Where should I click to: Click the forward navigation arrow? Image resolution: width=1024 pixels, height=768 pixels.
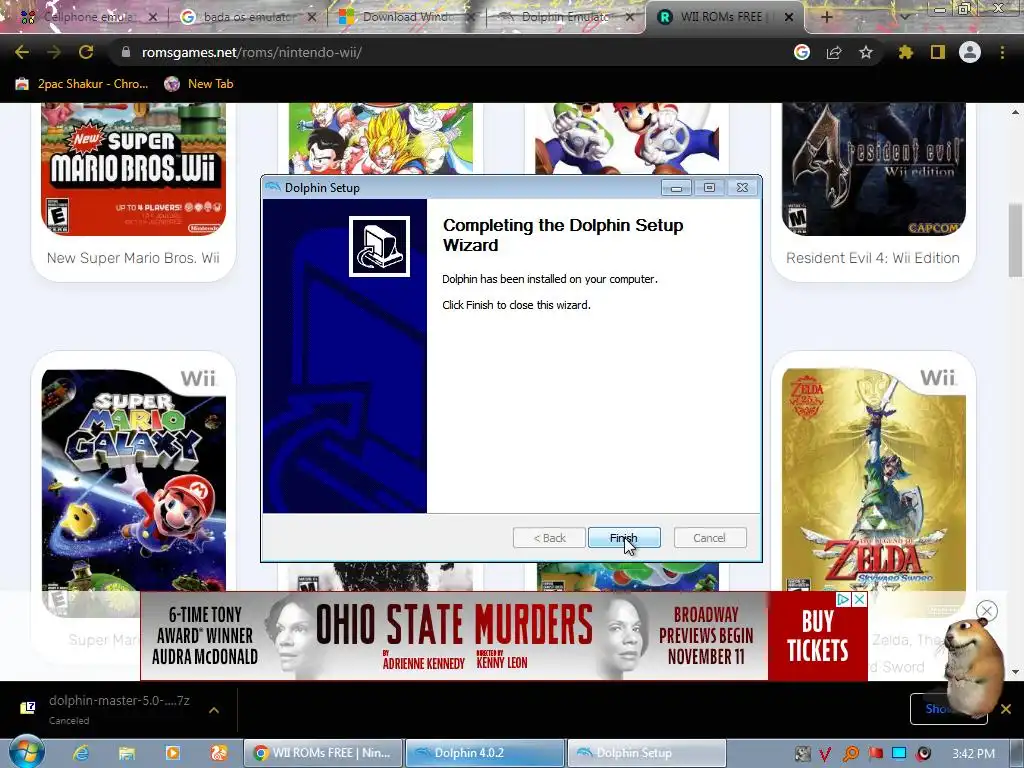click(54, 52)
